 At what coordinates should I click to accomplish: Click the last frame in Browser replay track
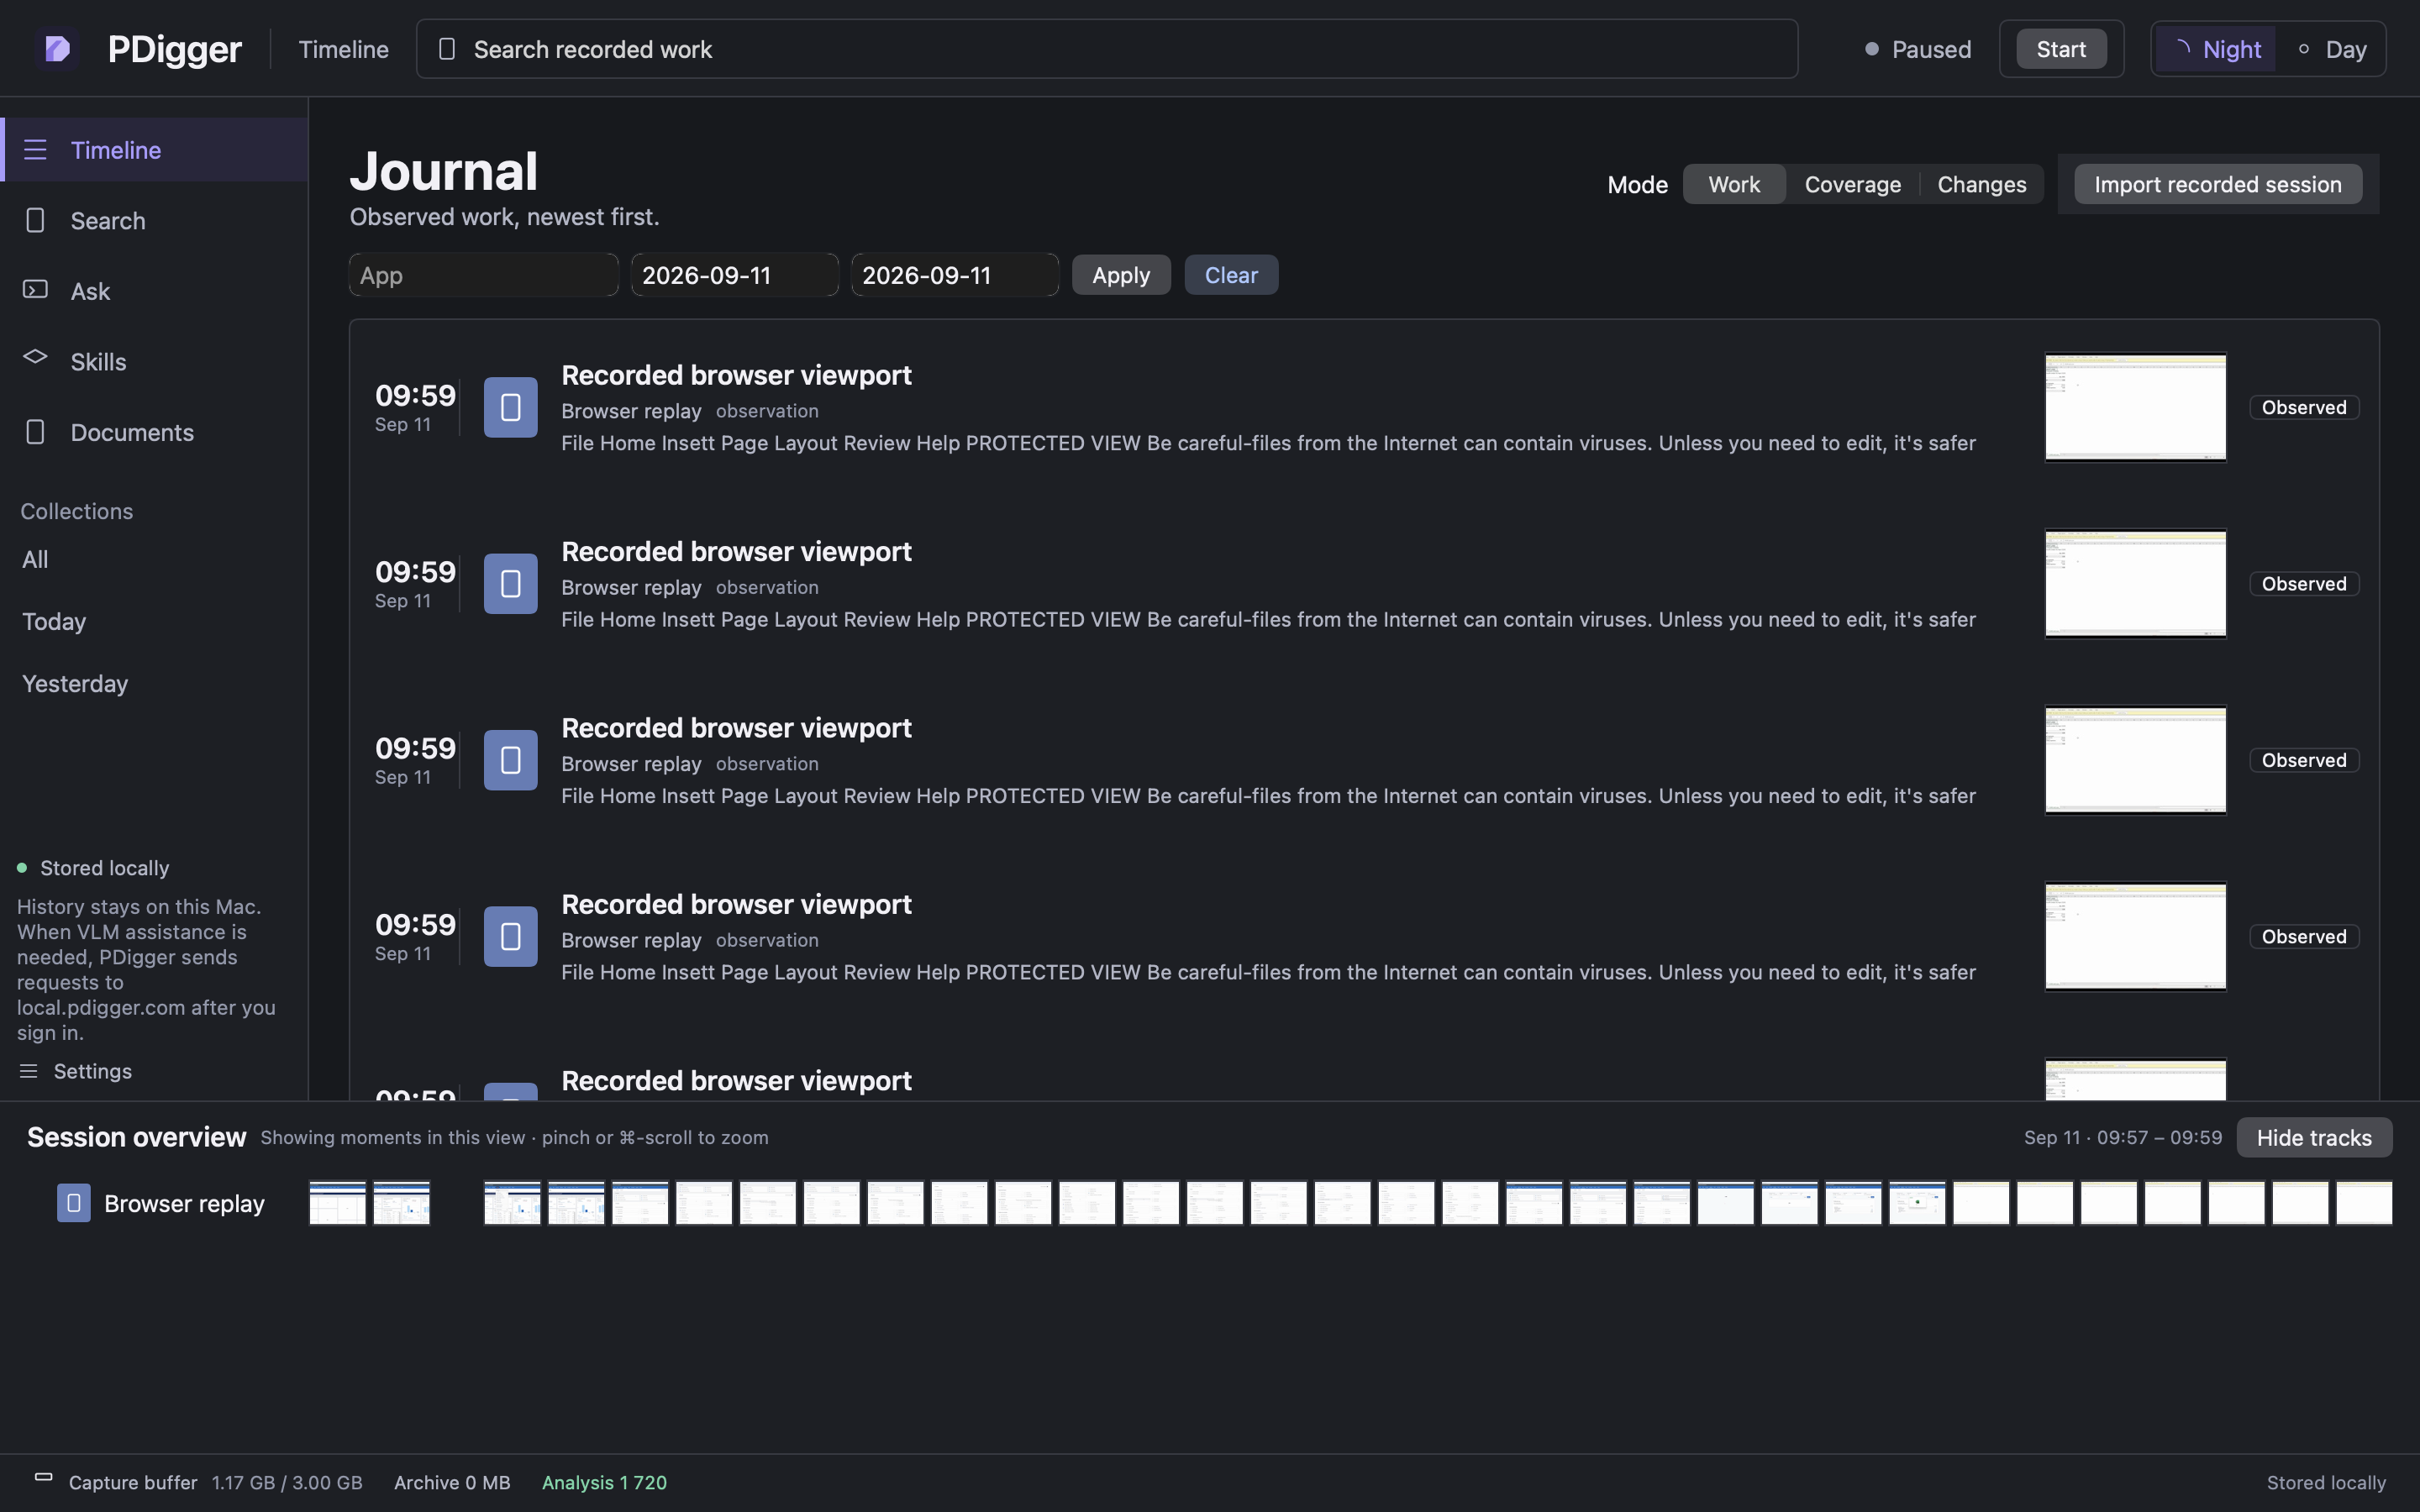coord(2364,1203)
